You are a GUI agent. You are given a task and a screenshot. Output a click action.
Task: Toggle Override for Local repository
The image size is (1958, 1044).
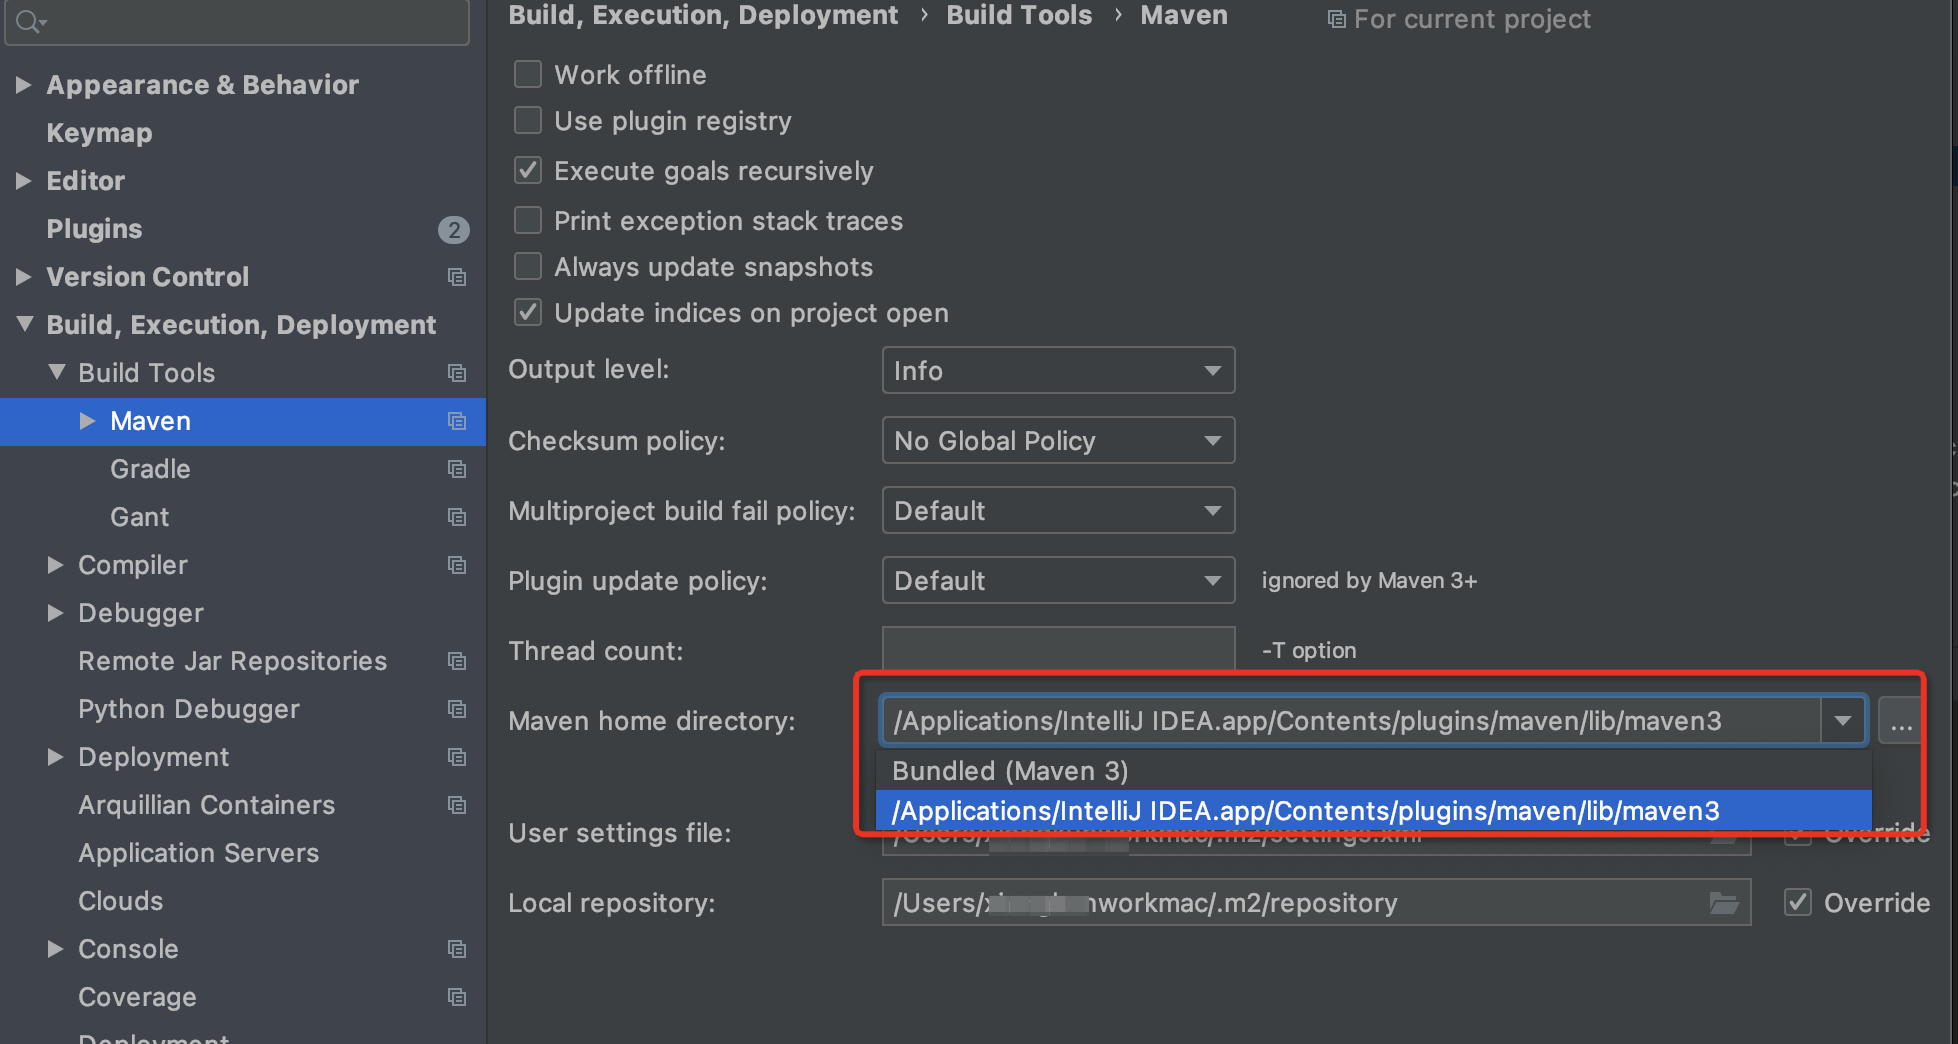pos(1798,903)
